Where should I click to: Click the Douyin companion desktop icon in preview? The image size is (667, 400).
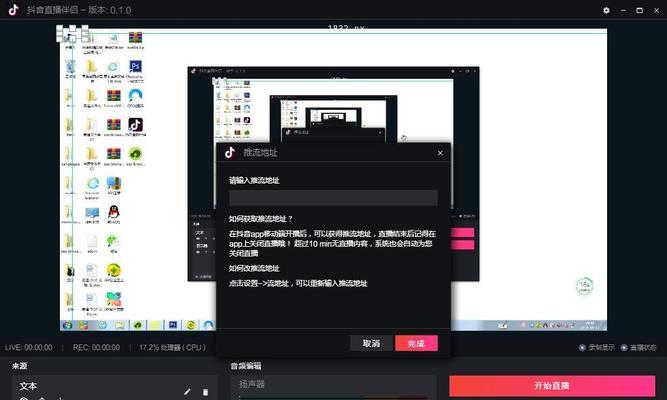(135, 125)
